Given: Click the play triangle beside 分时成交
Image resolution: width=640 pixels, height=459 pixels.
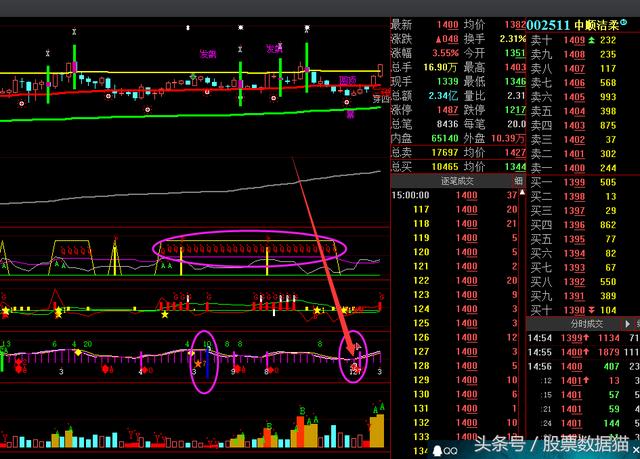Looking at the screenshot, I should pos(628,324).
